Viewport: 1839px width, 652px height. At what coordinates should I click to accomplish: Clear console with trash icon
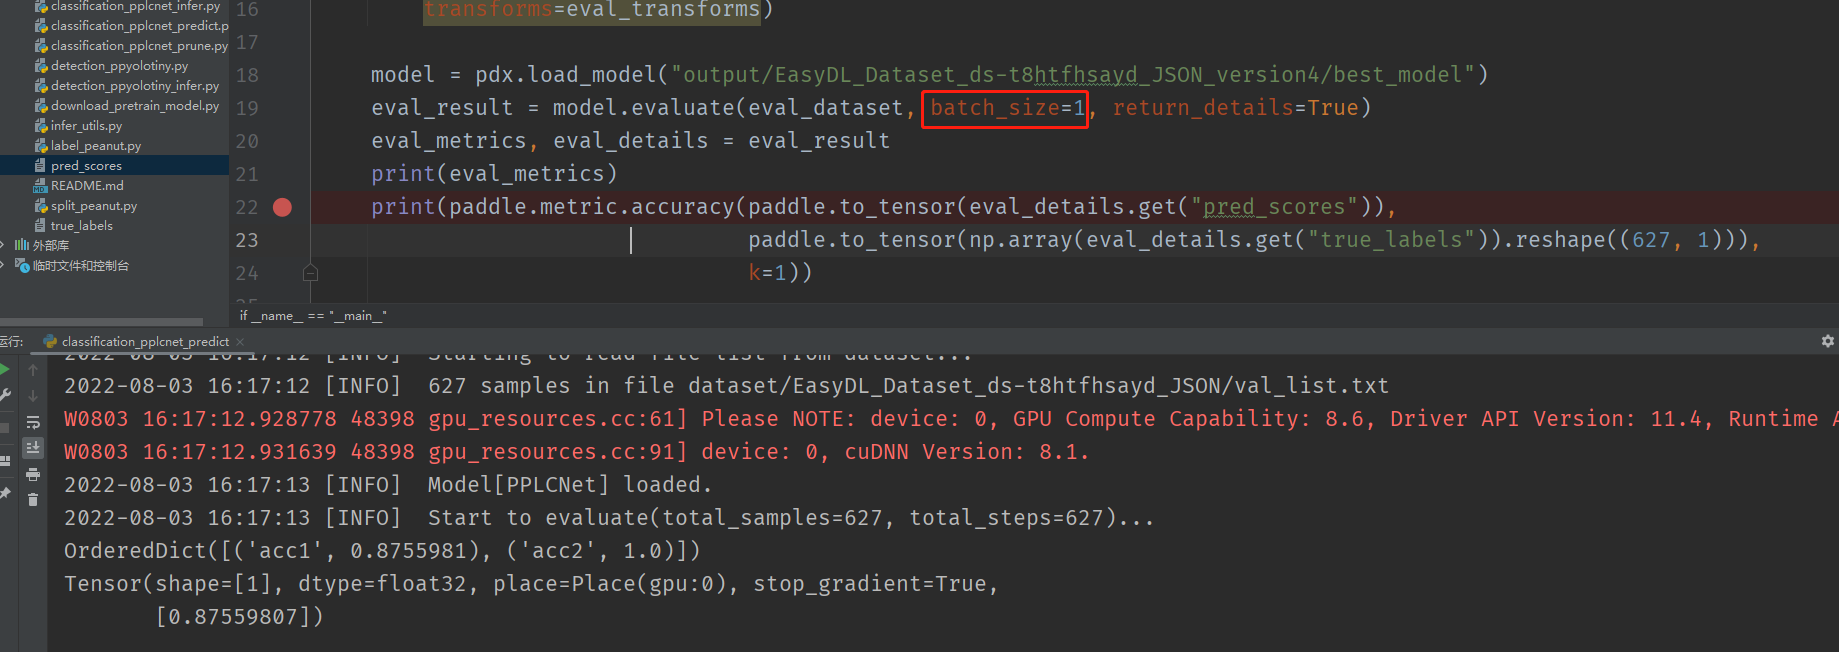[33, 499]
